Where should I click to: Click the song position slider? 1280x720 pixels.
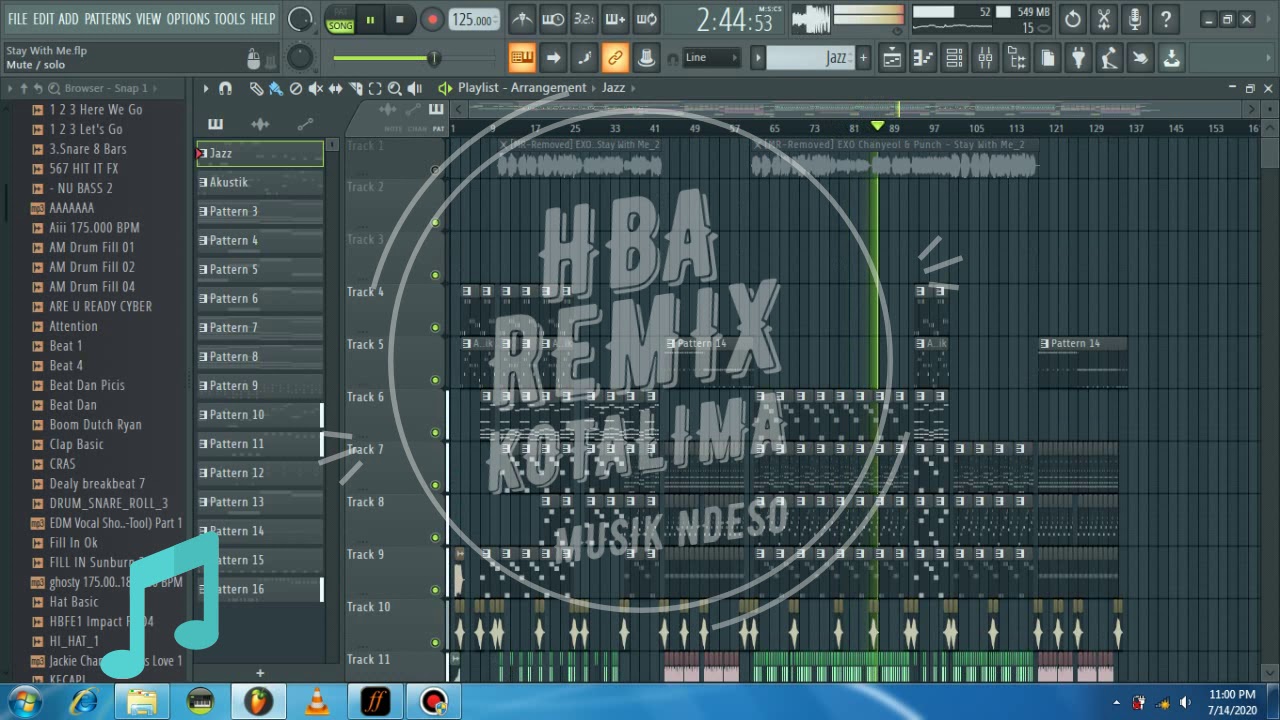pyautogui.click(x=415, y=58)
